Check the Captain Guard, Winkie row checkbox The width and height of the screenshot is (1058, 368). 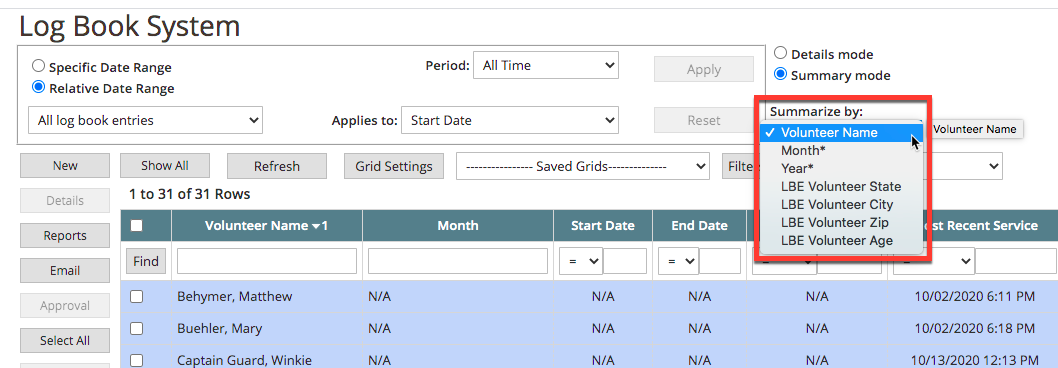point(136,361)
